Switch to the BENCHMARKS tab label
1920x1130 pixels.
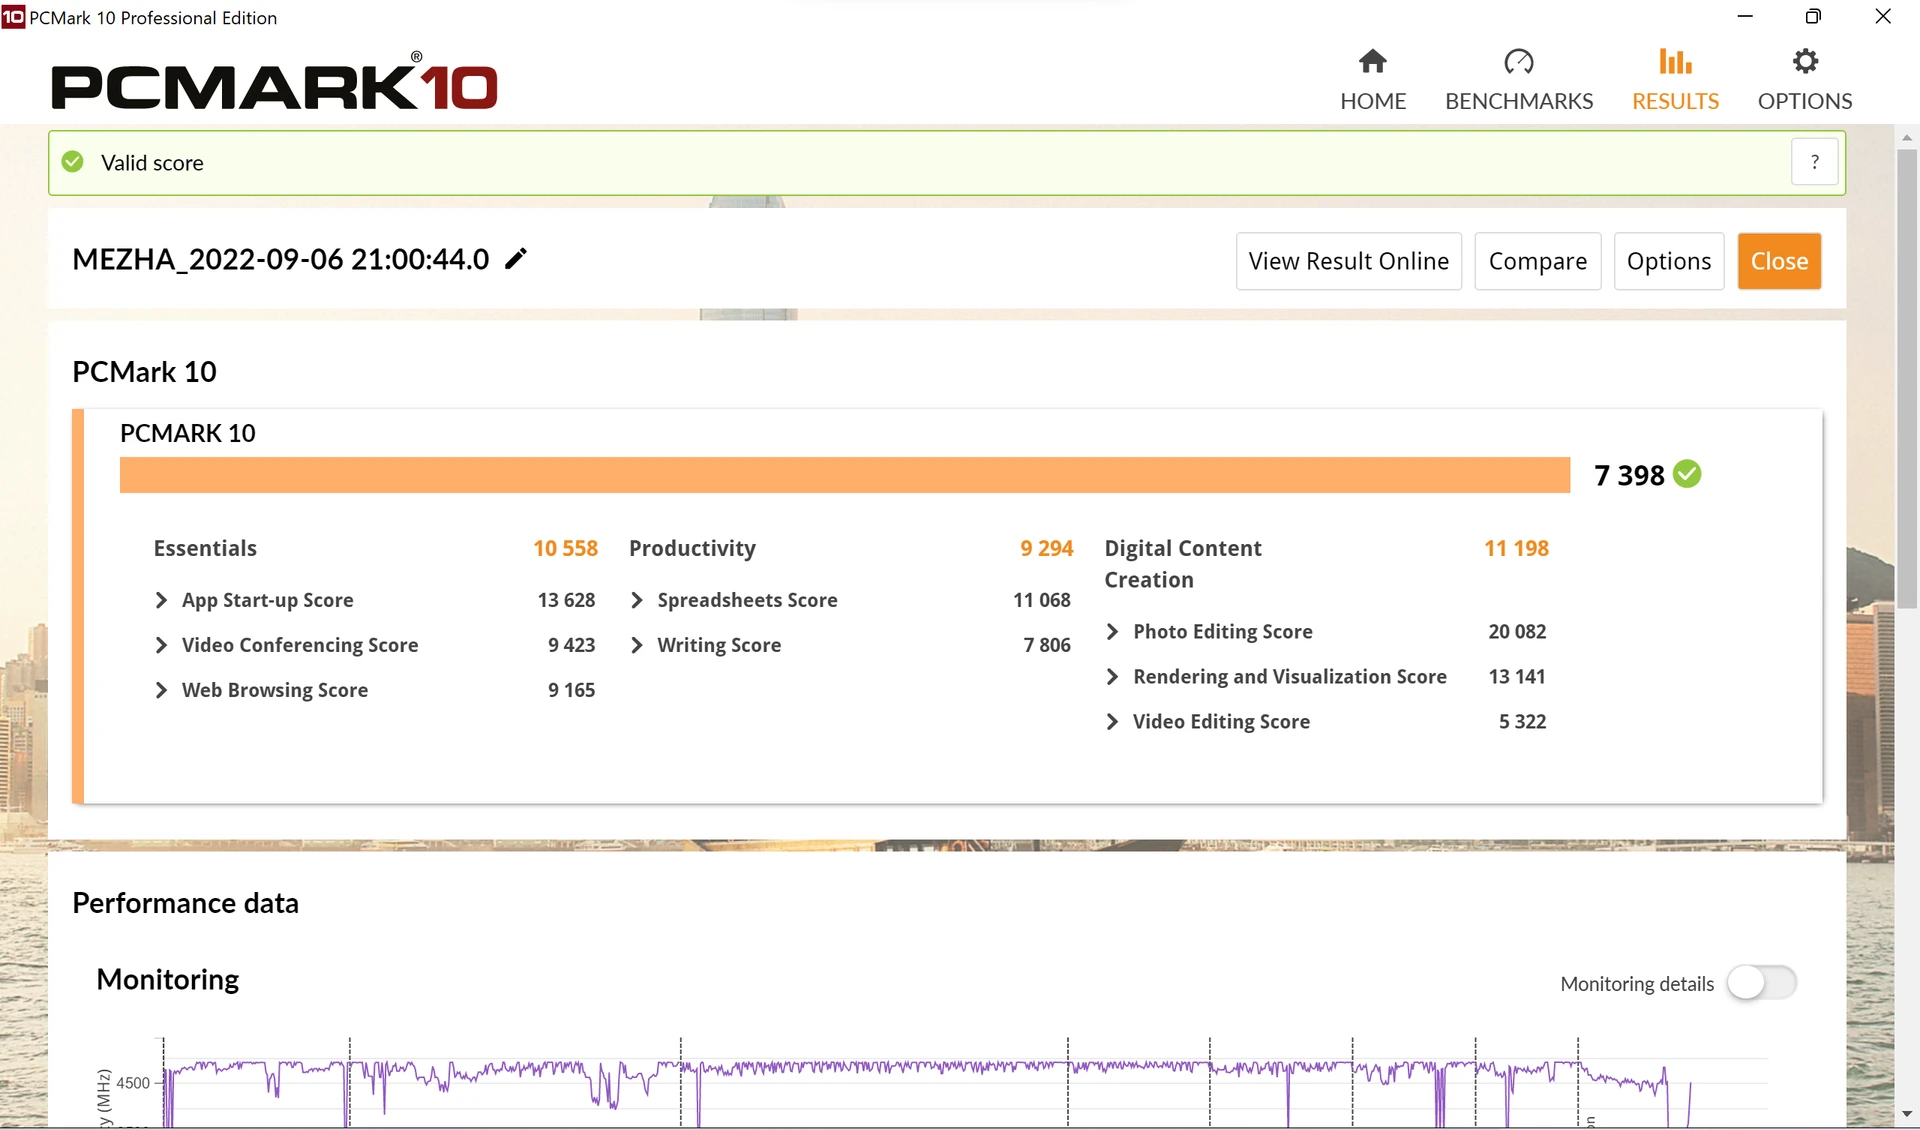[1519, 101]
